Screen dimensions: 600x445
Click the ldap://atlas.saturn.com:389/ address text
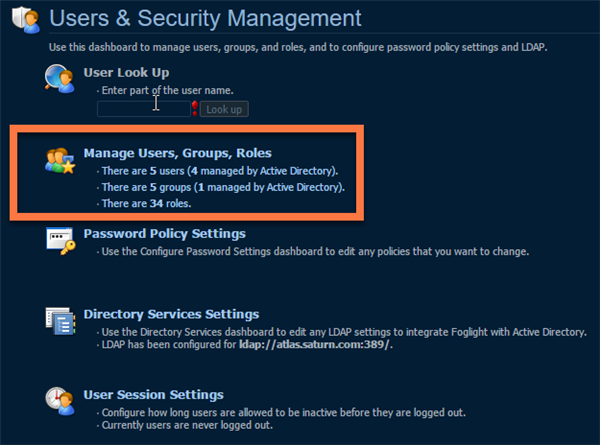coord(315,344)
